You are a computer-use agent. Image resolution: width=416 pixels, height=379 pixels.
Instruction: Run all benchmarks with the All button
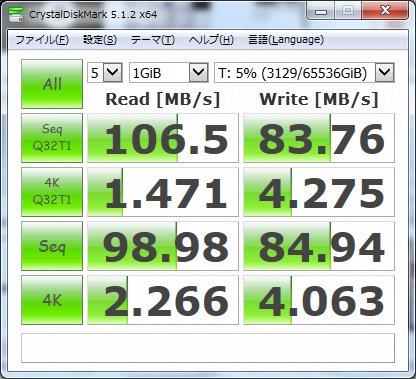click(x=52, y=84)
